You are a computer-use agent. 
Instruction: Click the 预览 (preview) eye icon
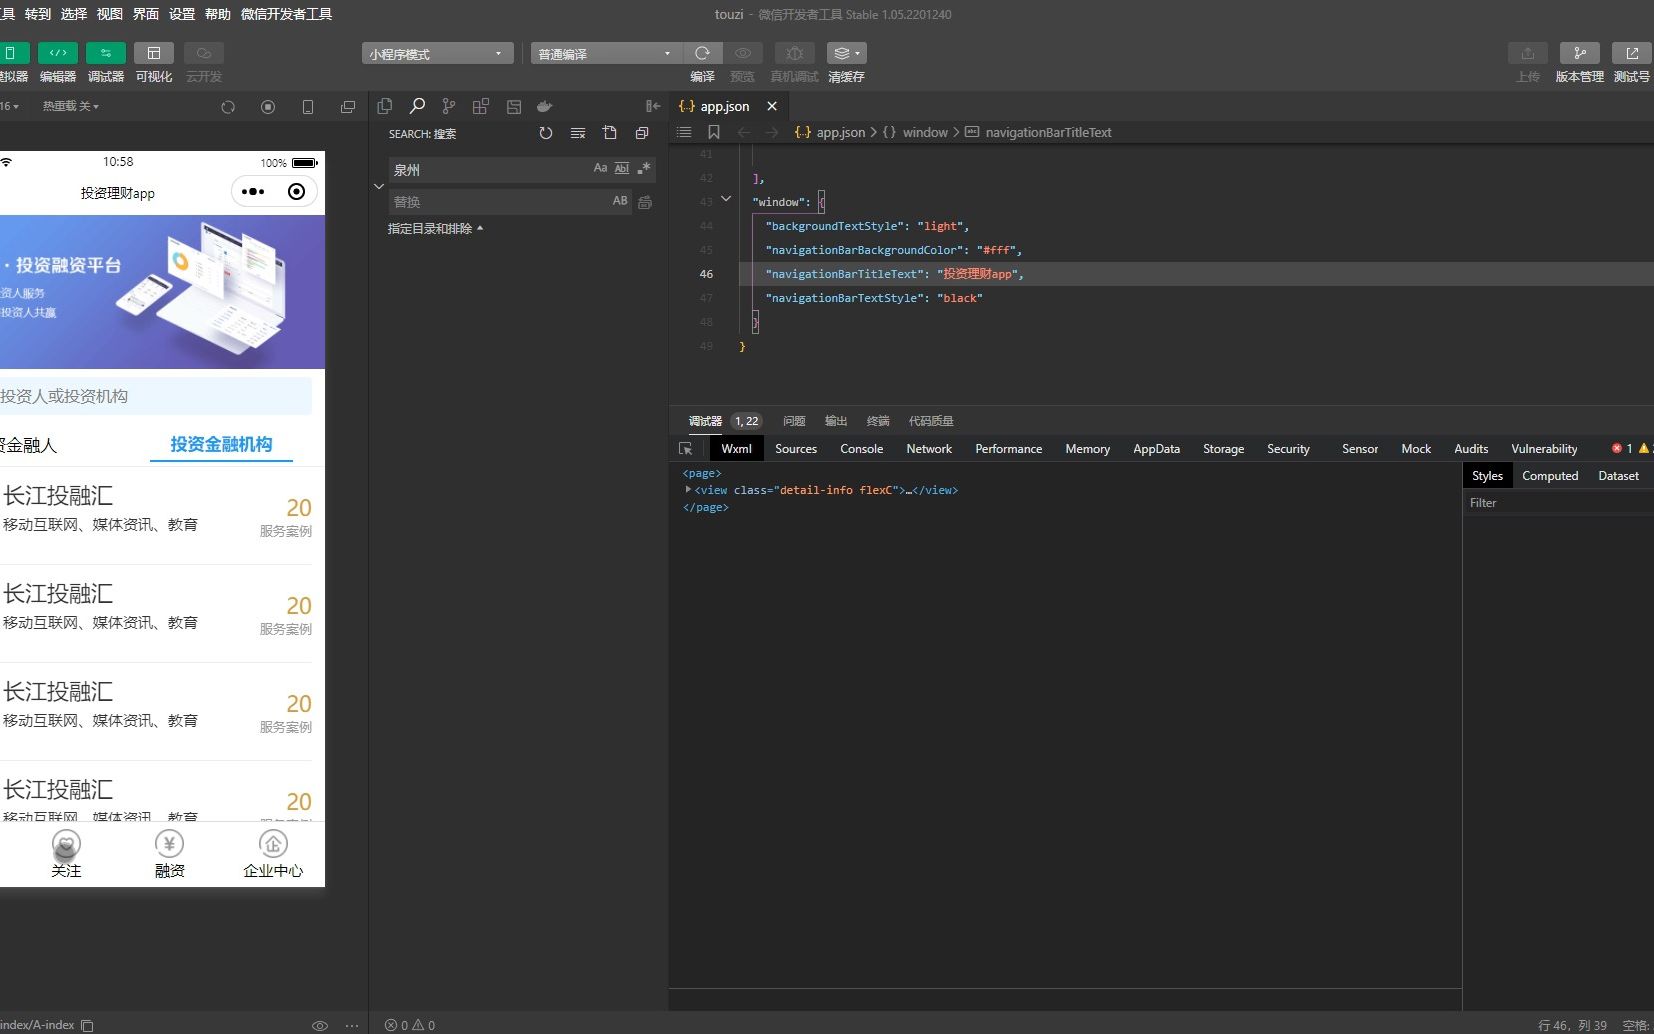[x=742, y=53]
